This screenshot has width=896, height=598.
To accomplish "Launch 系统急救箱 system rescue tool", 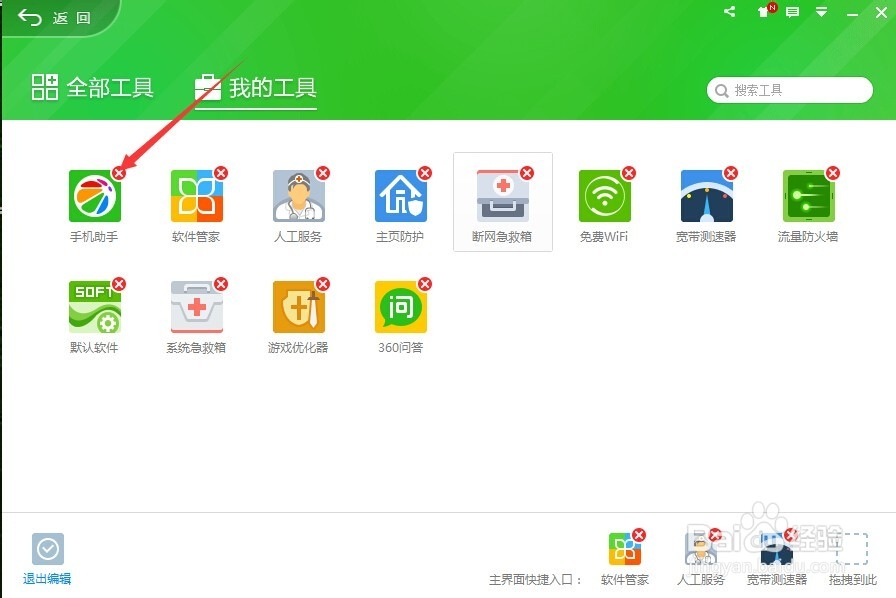I will pos(196,310).
